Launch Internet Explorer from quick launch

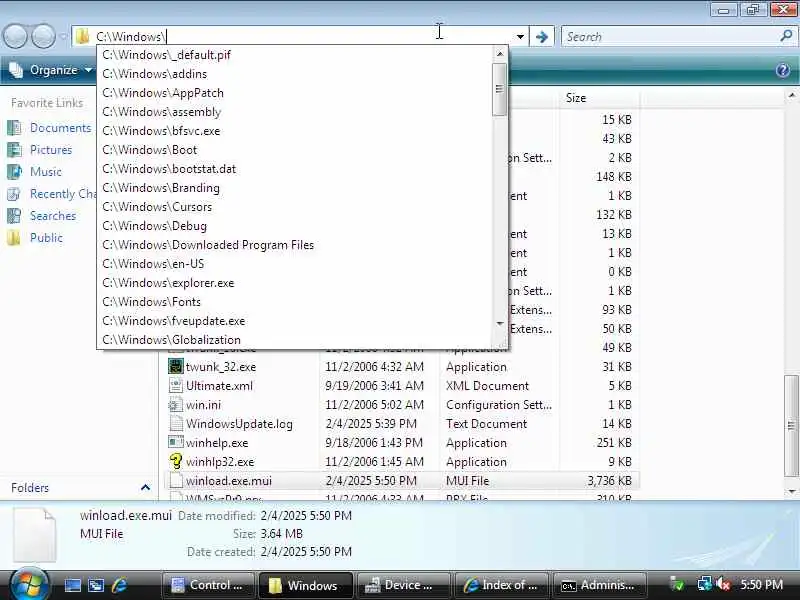[119, 585]
